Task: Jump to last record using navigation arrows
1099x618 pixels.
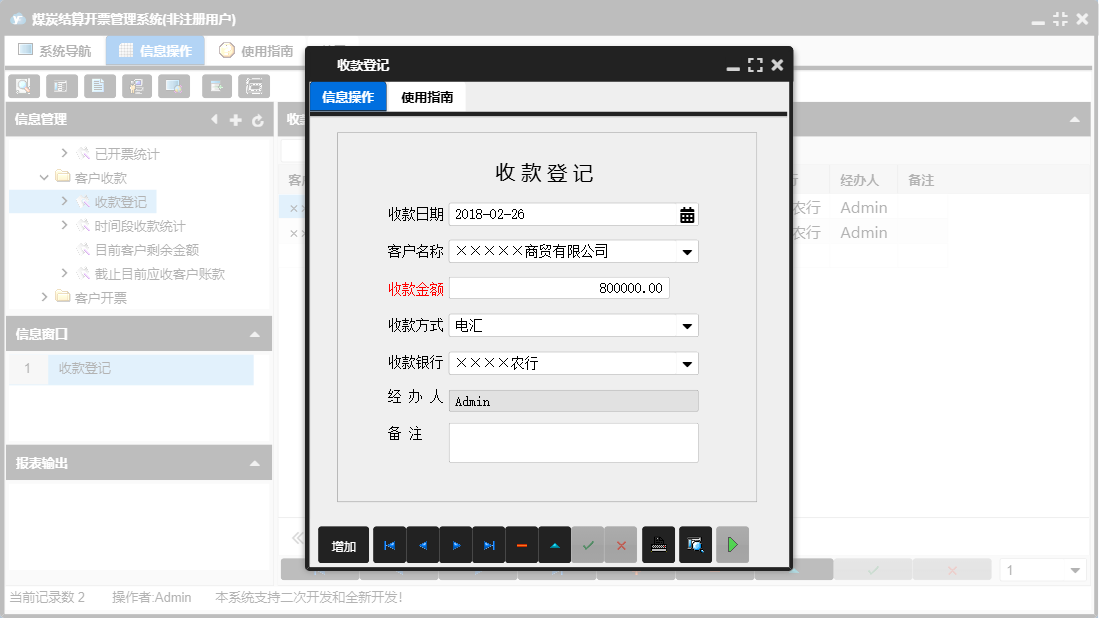Action: click(x=488, y=544)
